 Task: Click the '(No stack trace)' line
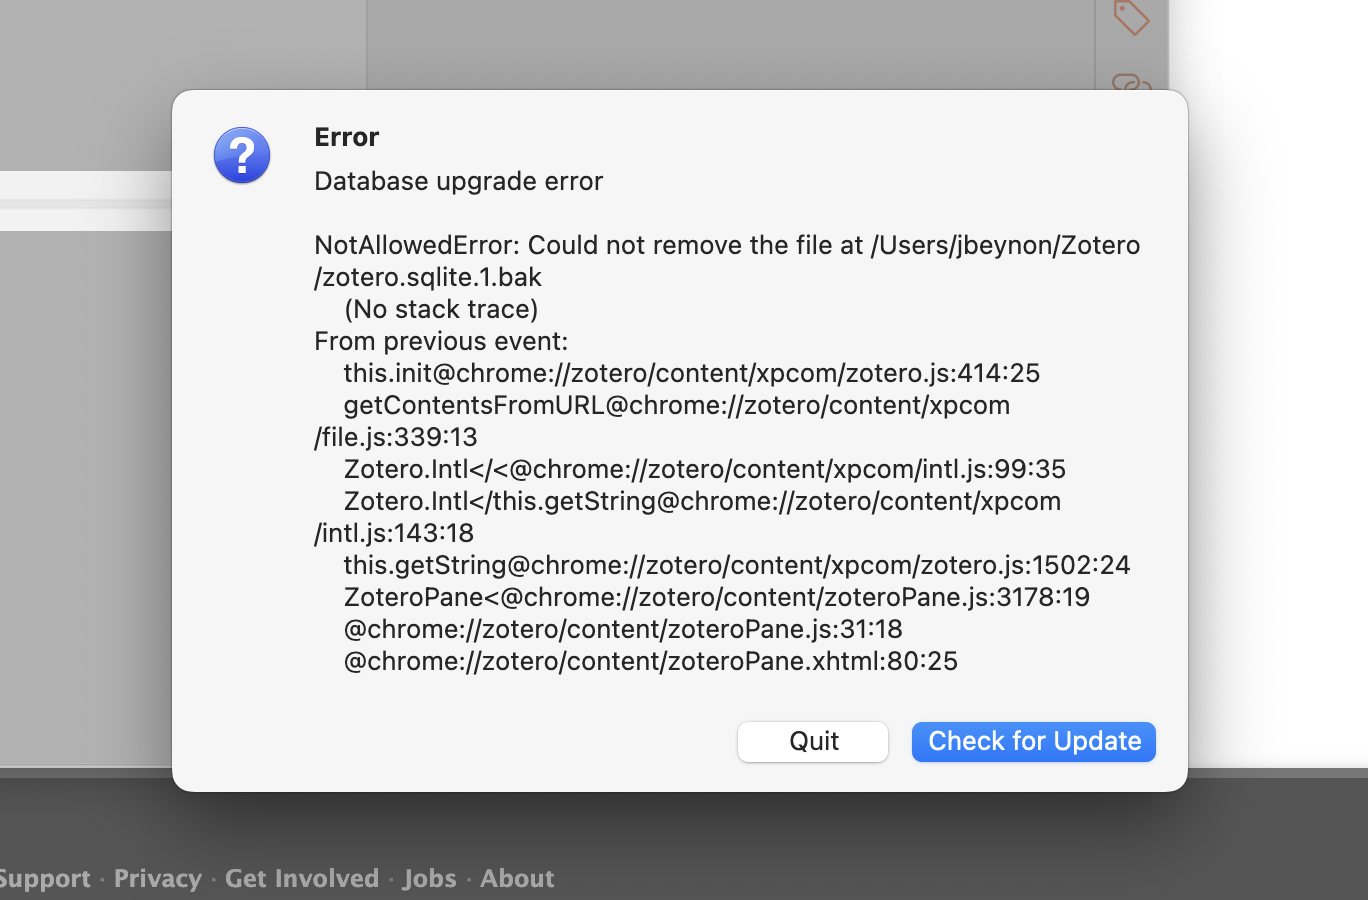coord(441,309)
